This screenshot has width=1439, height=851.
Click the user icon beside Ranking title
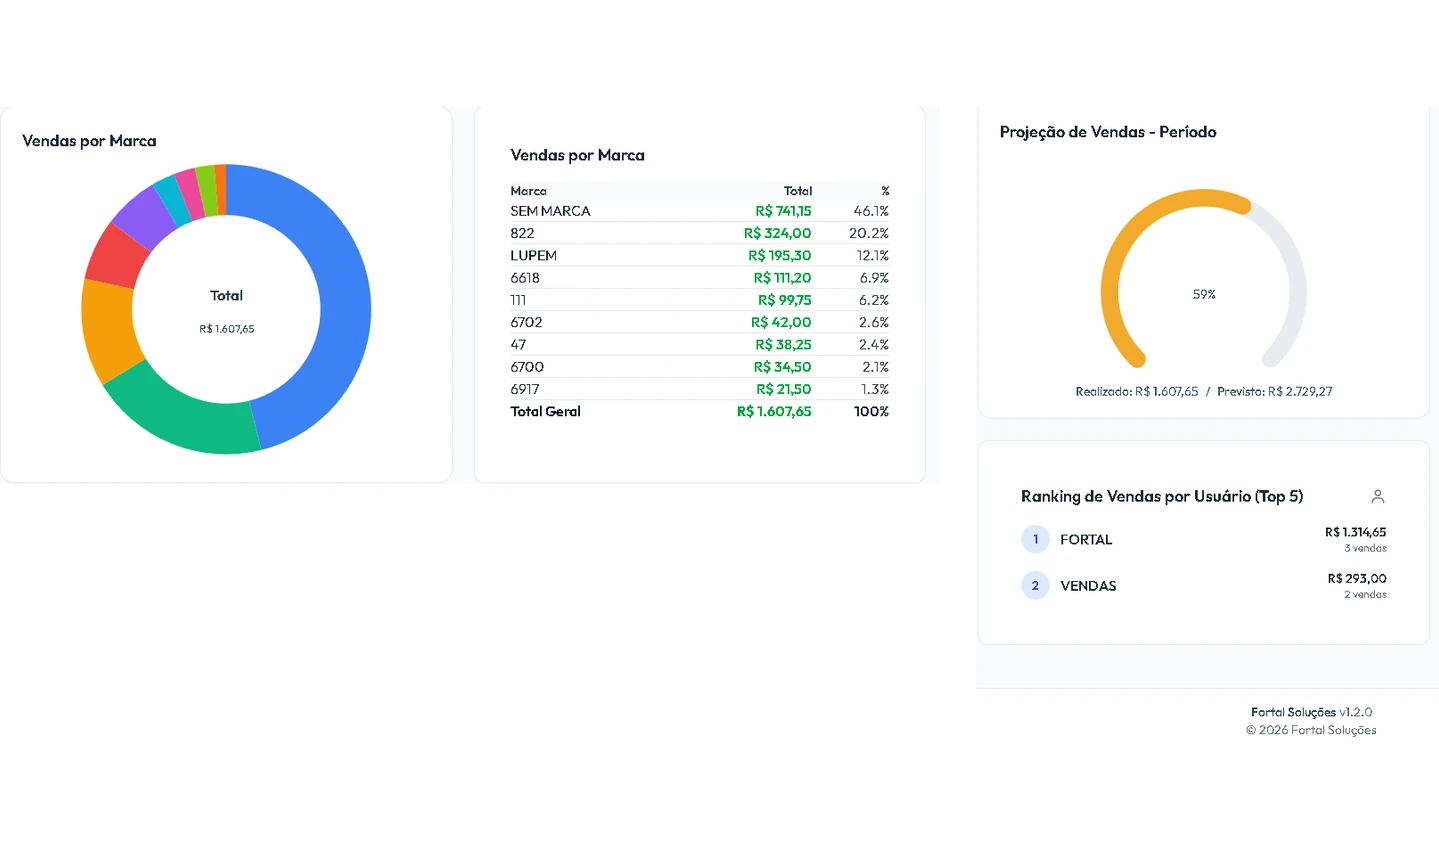1377,496
